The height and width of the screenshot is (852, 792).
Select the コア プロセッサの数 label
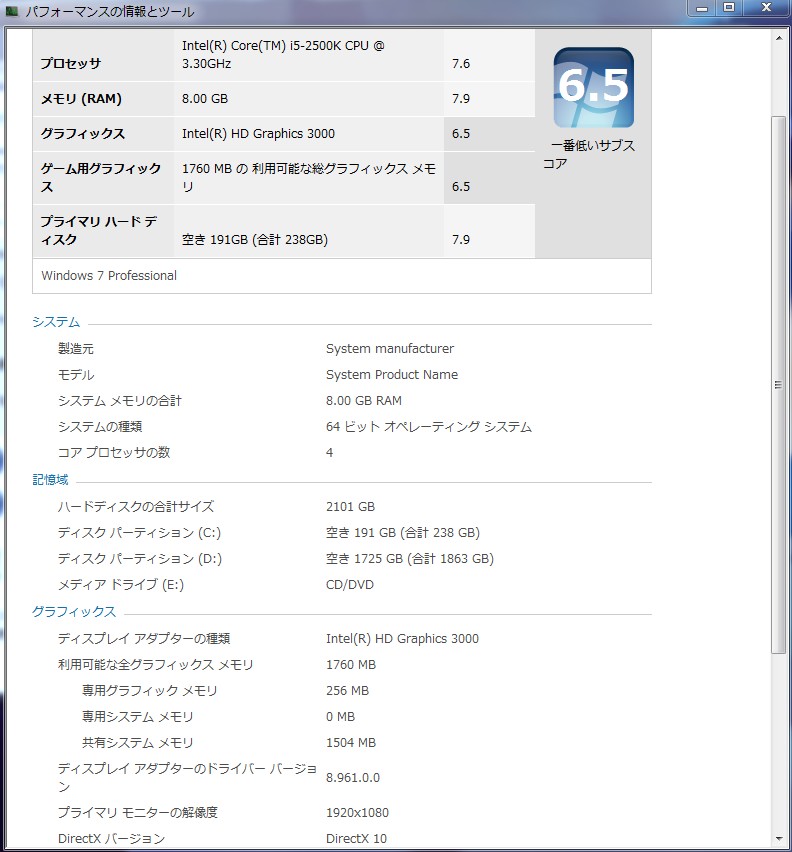pyautogui.click(x=114, y=452)
